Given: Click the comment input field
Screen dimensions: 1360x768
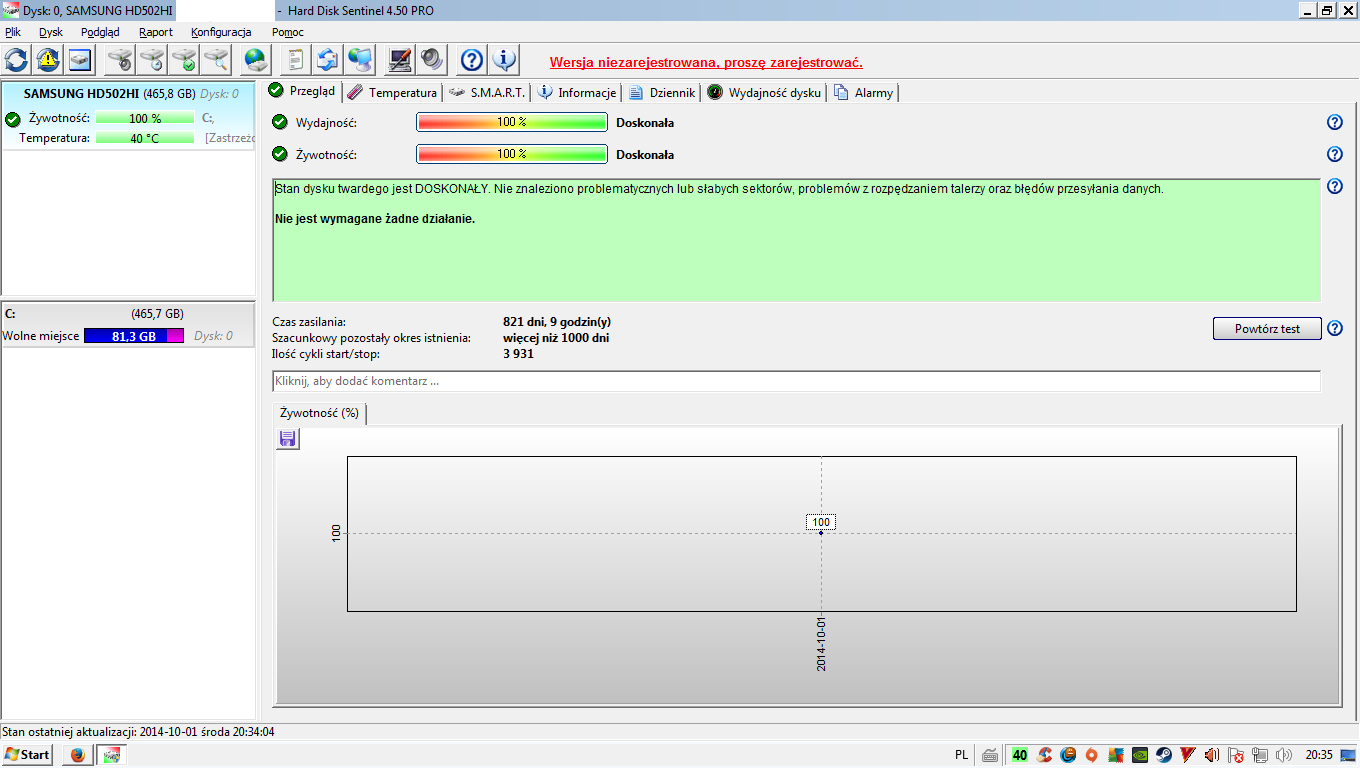Looking at the screenshot, I should coord(796,382).
